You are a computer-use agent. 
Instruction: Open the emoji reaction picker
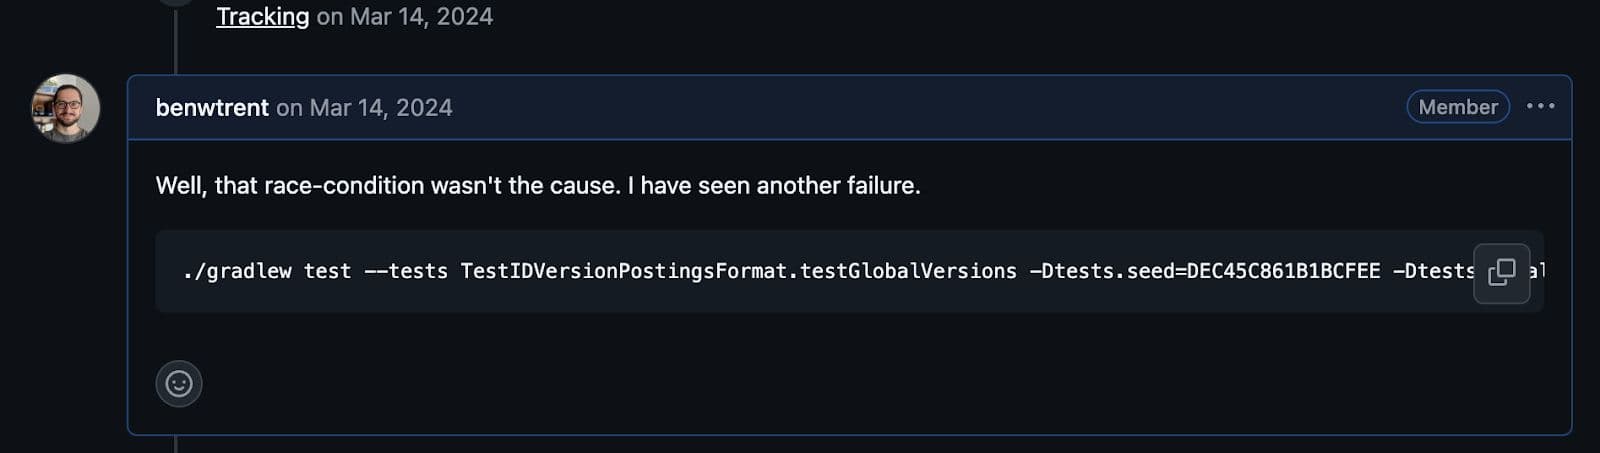[x=179, y=384]
